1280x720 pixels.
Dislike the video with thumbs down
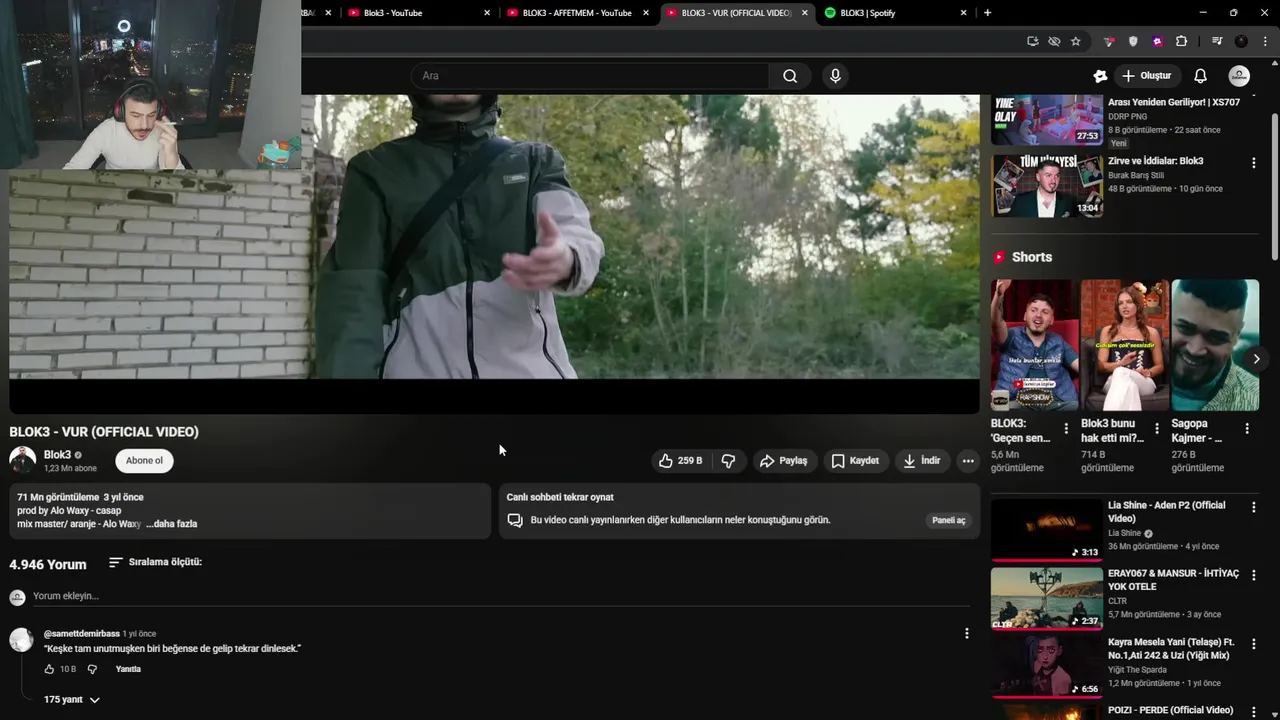click(x=728, y=461)
